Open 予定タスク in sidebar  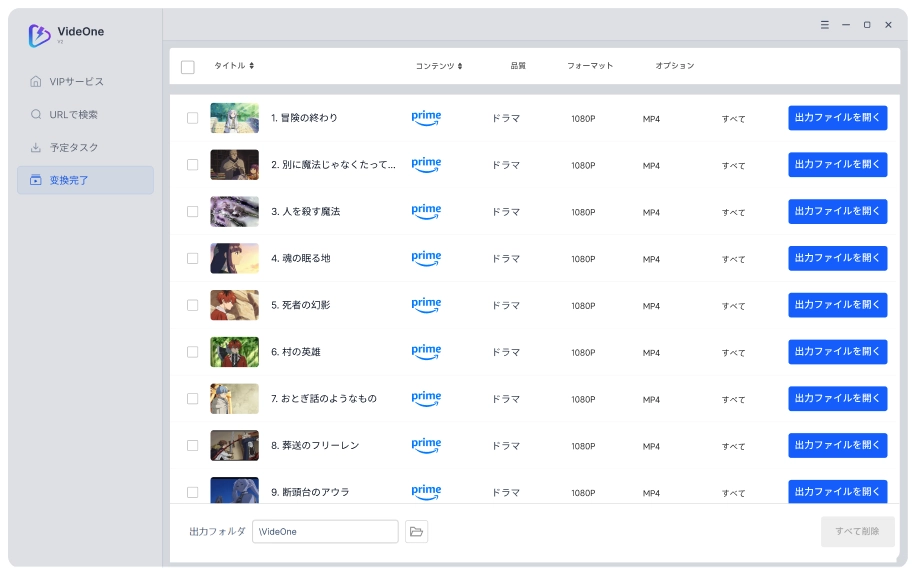[x=85, y=147]
